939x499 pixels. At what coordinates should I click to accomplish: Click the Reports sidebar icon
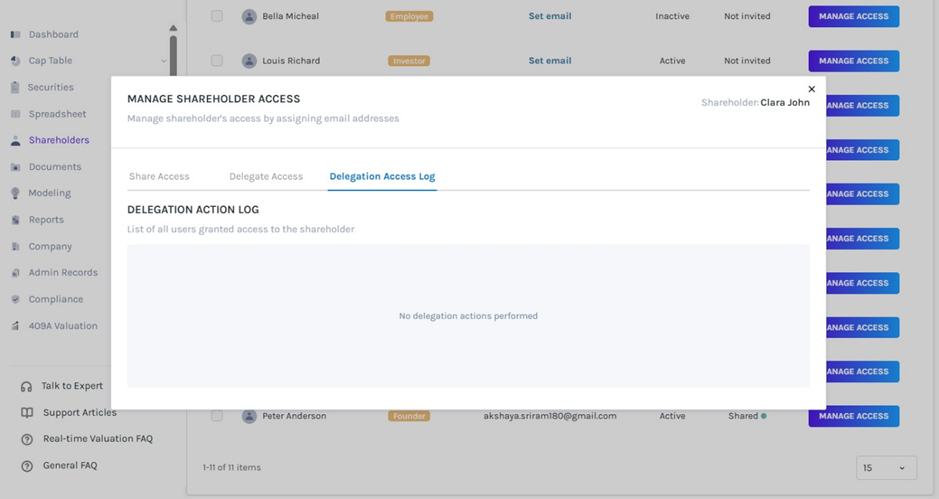pyautogui.click(x=16, y=220)
